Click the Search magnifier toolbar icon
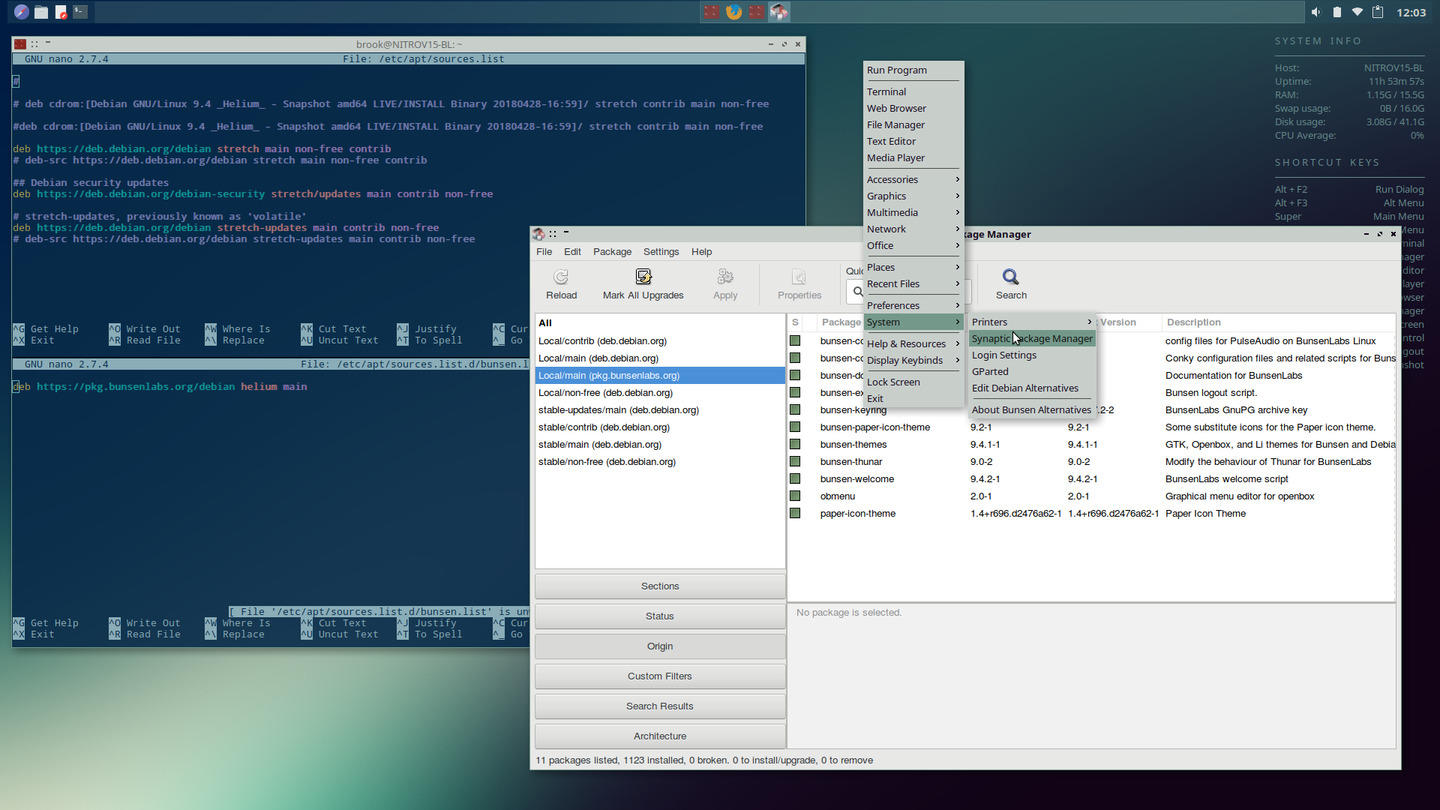1440x810 pixels. [x=1011, y=277]
